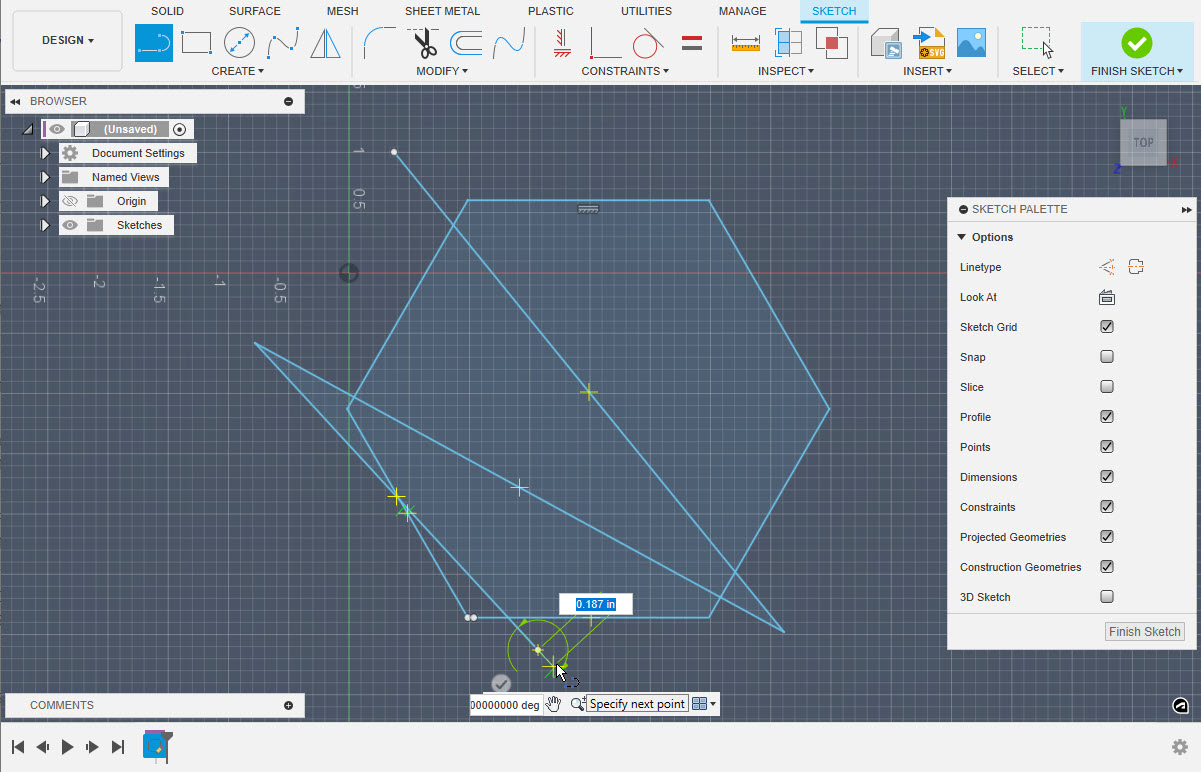Open the CREATE dropdown
The width and height of the screenshot is (1201, 772).
[x=237, y=71]
